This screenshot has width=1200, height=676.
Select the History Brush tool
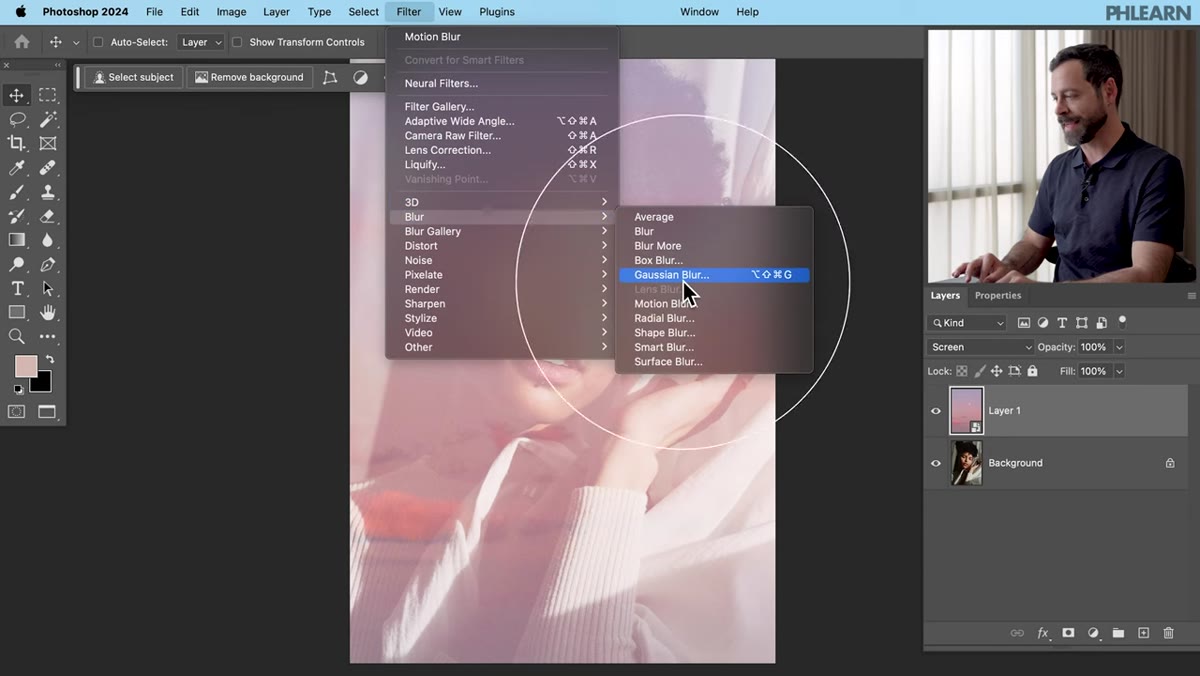pyautogui.click(x=17, y=216)
